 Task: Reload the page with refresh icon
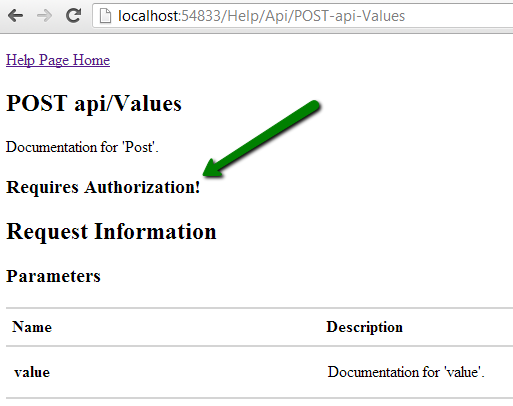pos(73,15)
